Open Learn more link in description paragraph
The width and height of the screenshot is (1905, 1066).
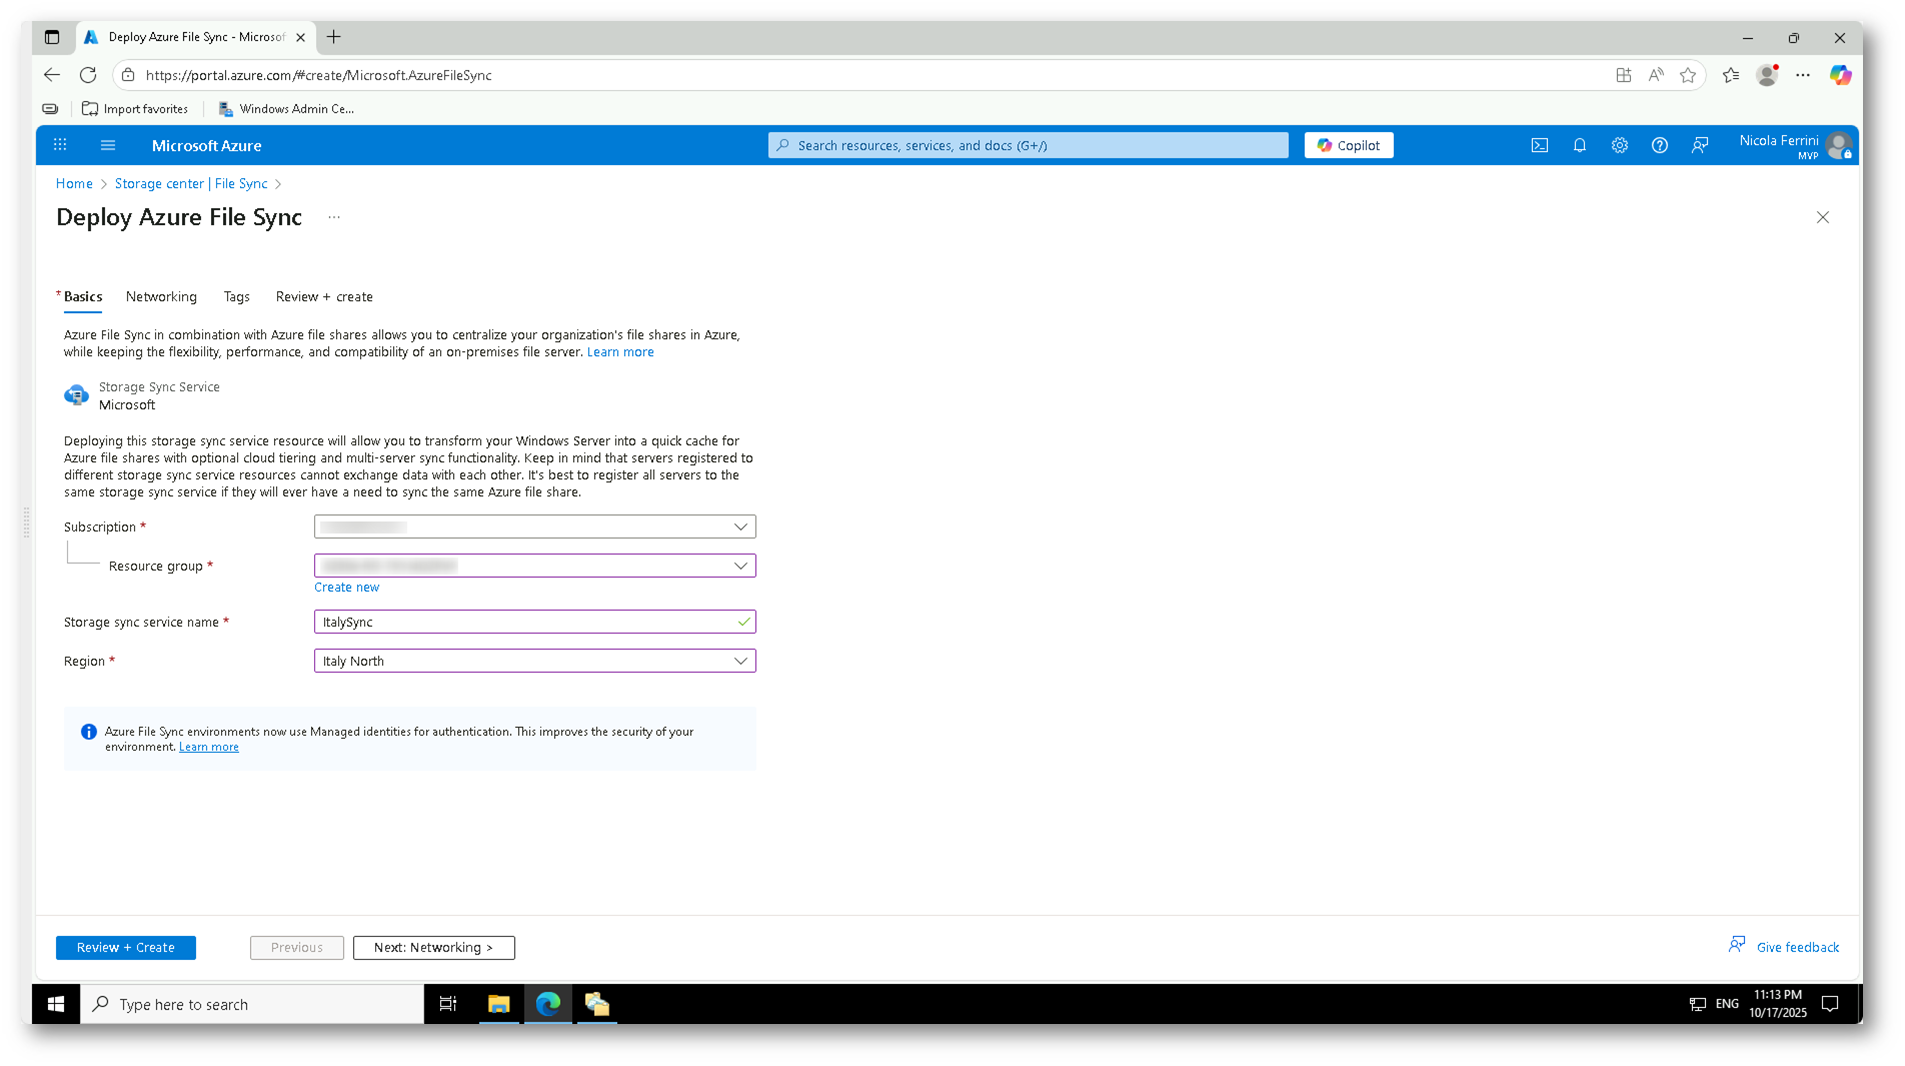(x=620, y=352)
